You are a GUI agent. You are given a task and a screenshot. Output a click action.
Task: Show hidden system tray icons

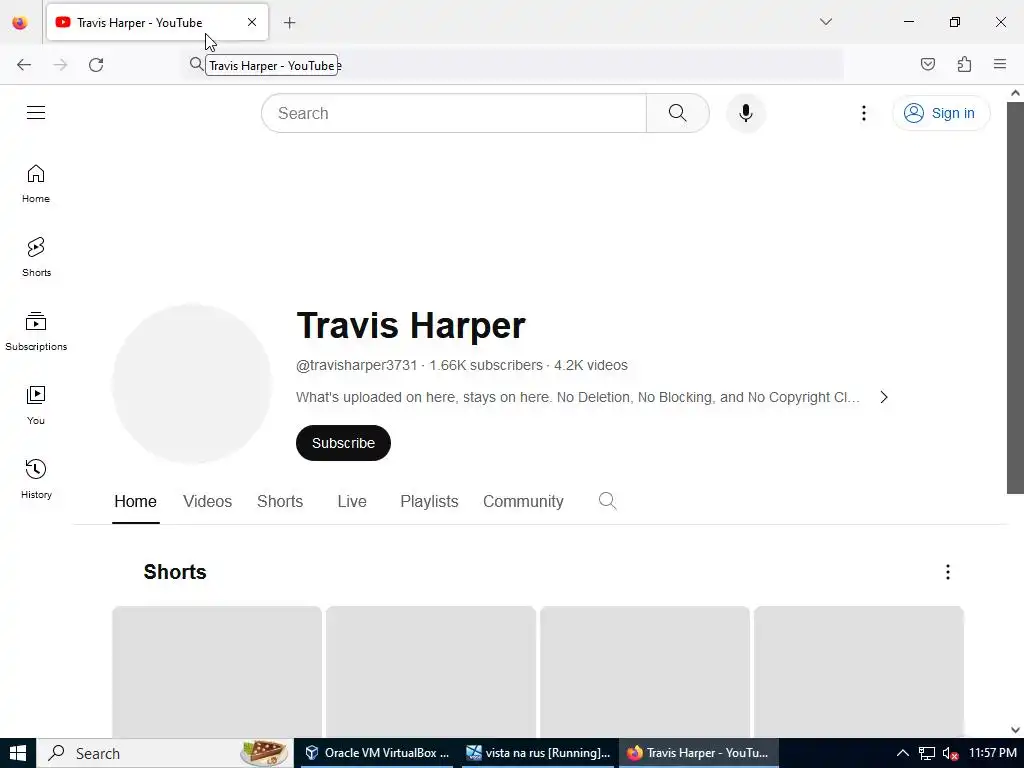point(903,753)
